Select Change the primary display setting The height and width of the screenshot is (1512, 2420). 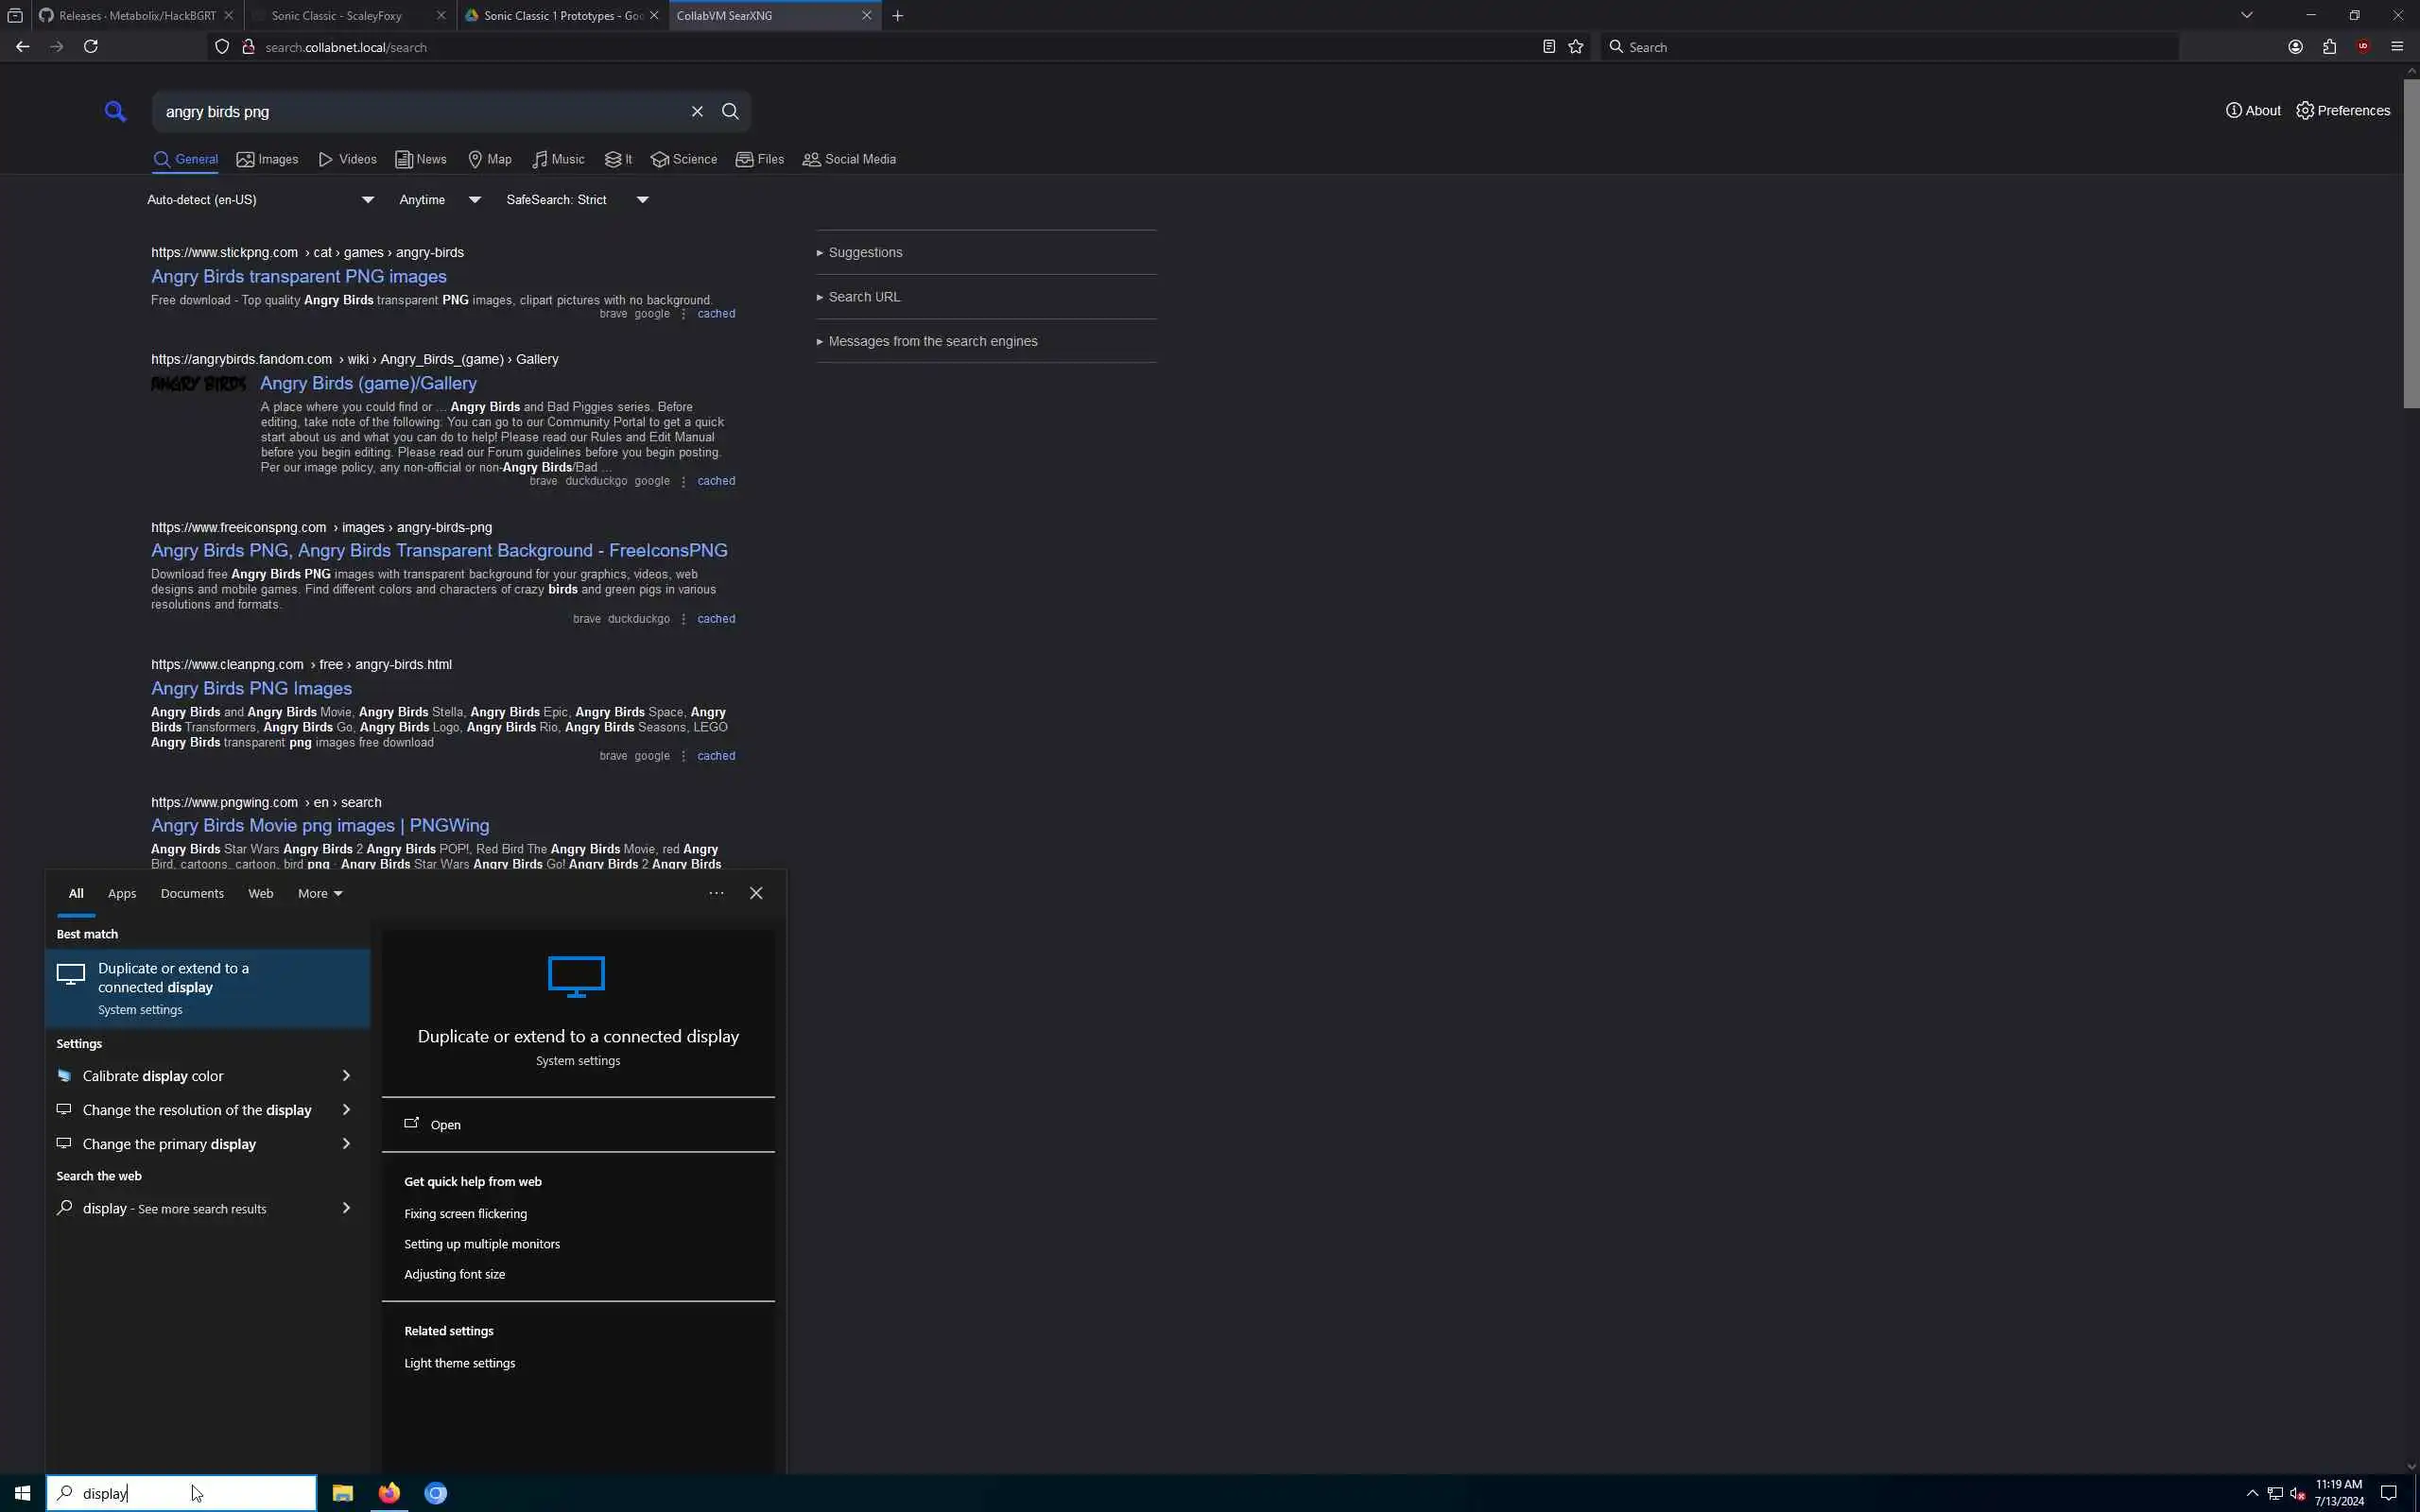tap(170, 1144)
